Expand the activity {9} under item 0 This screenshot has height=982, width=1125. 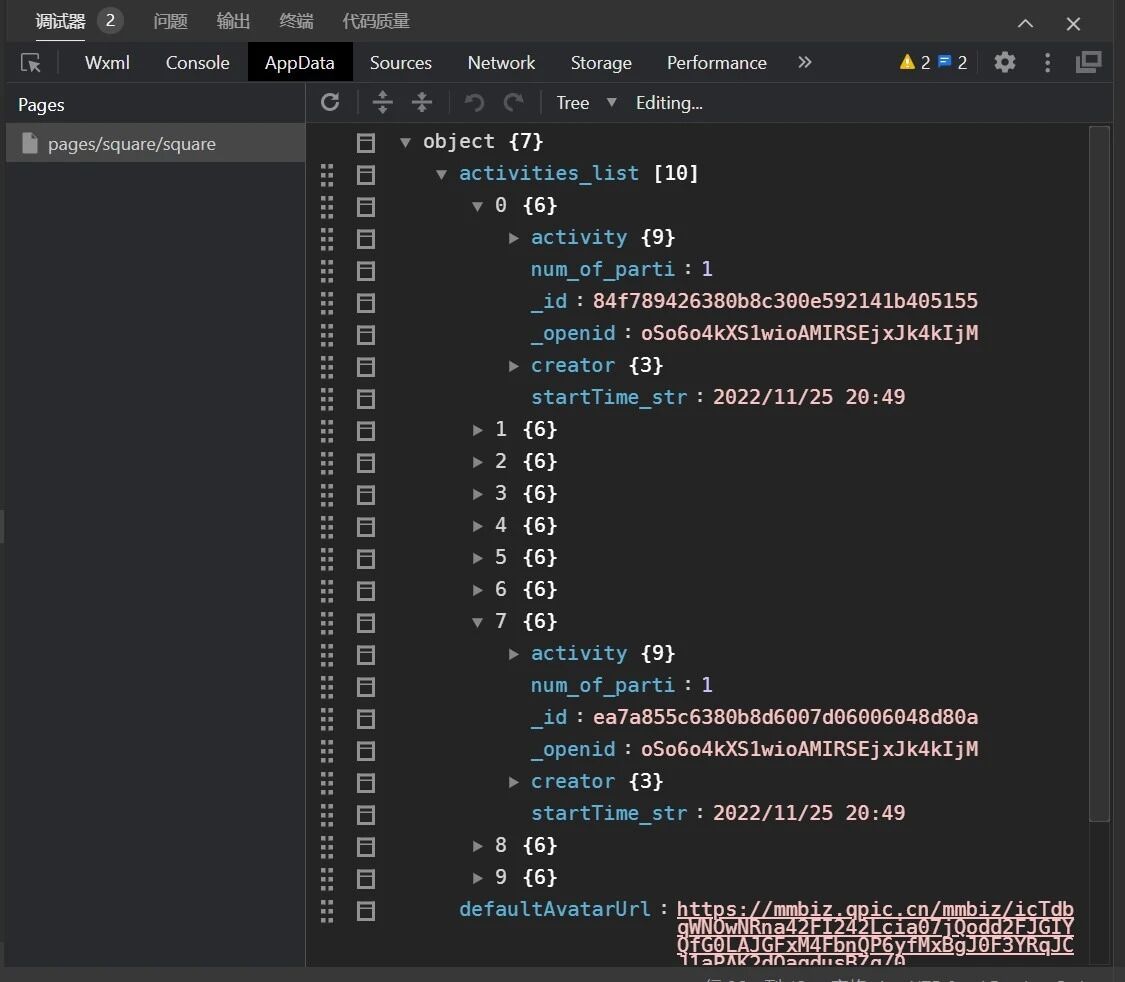pos(514,238)
